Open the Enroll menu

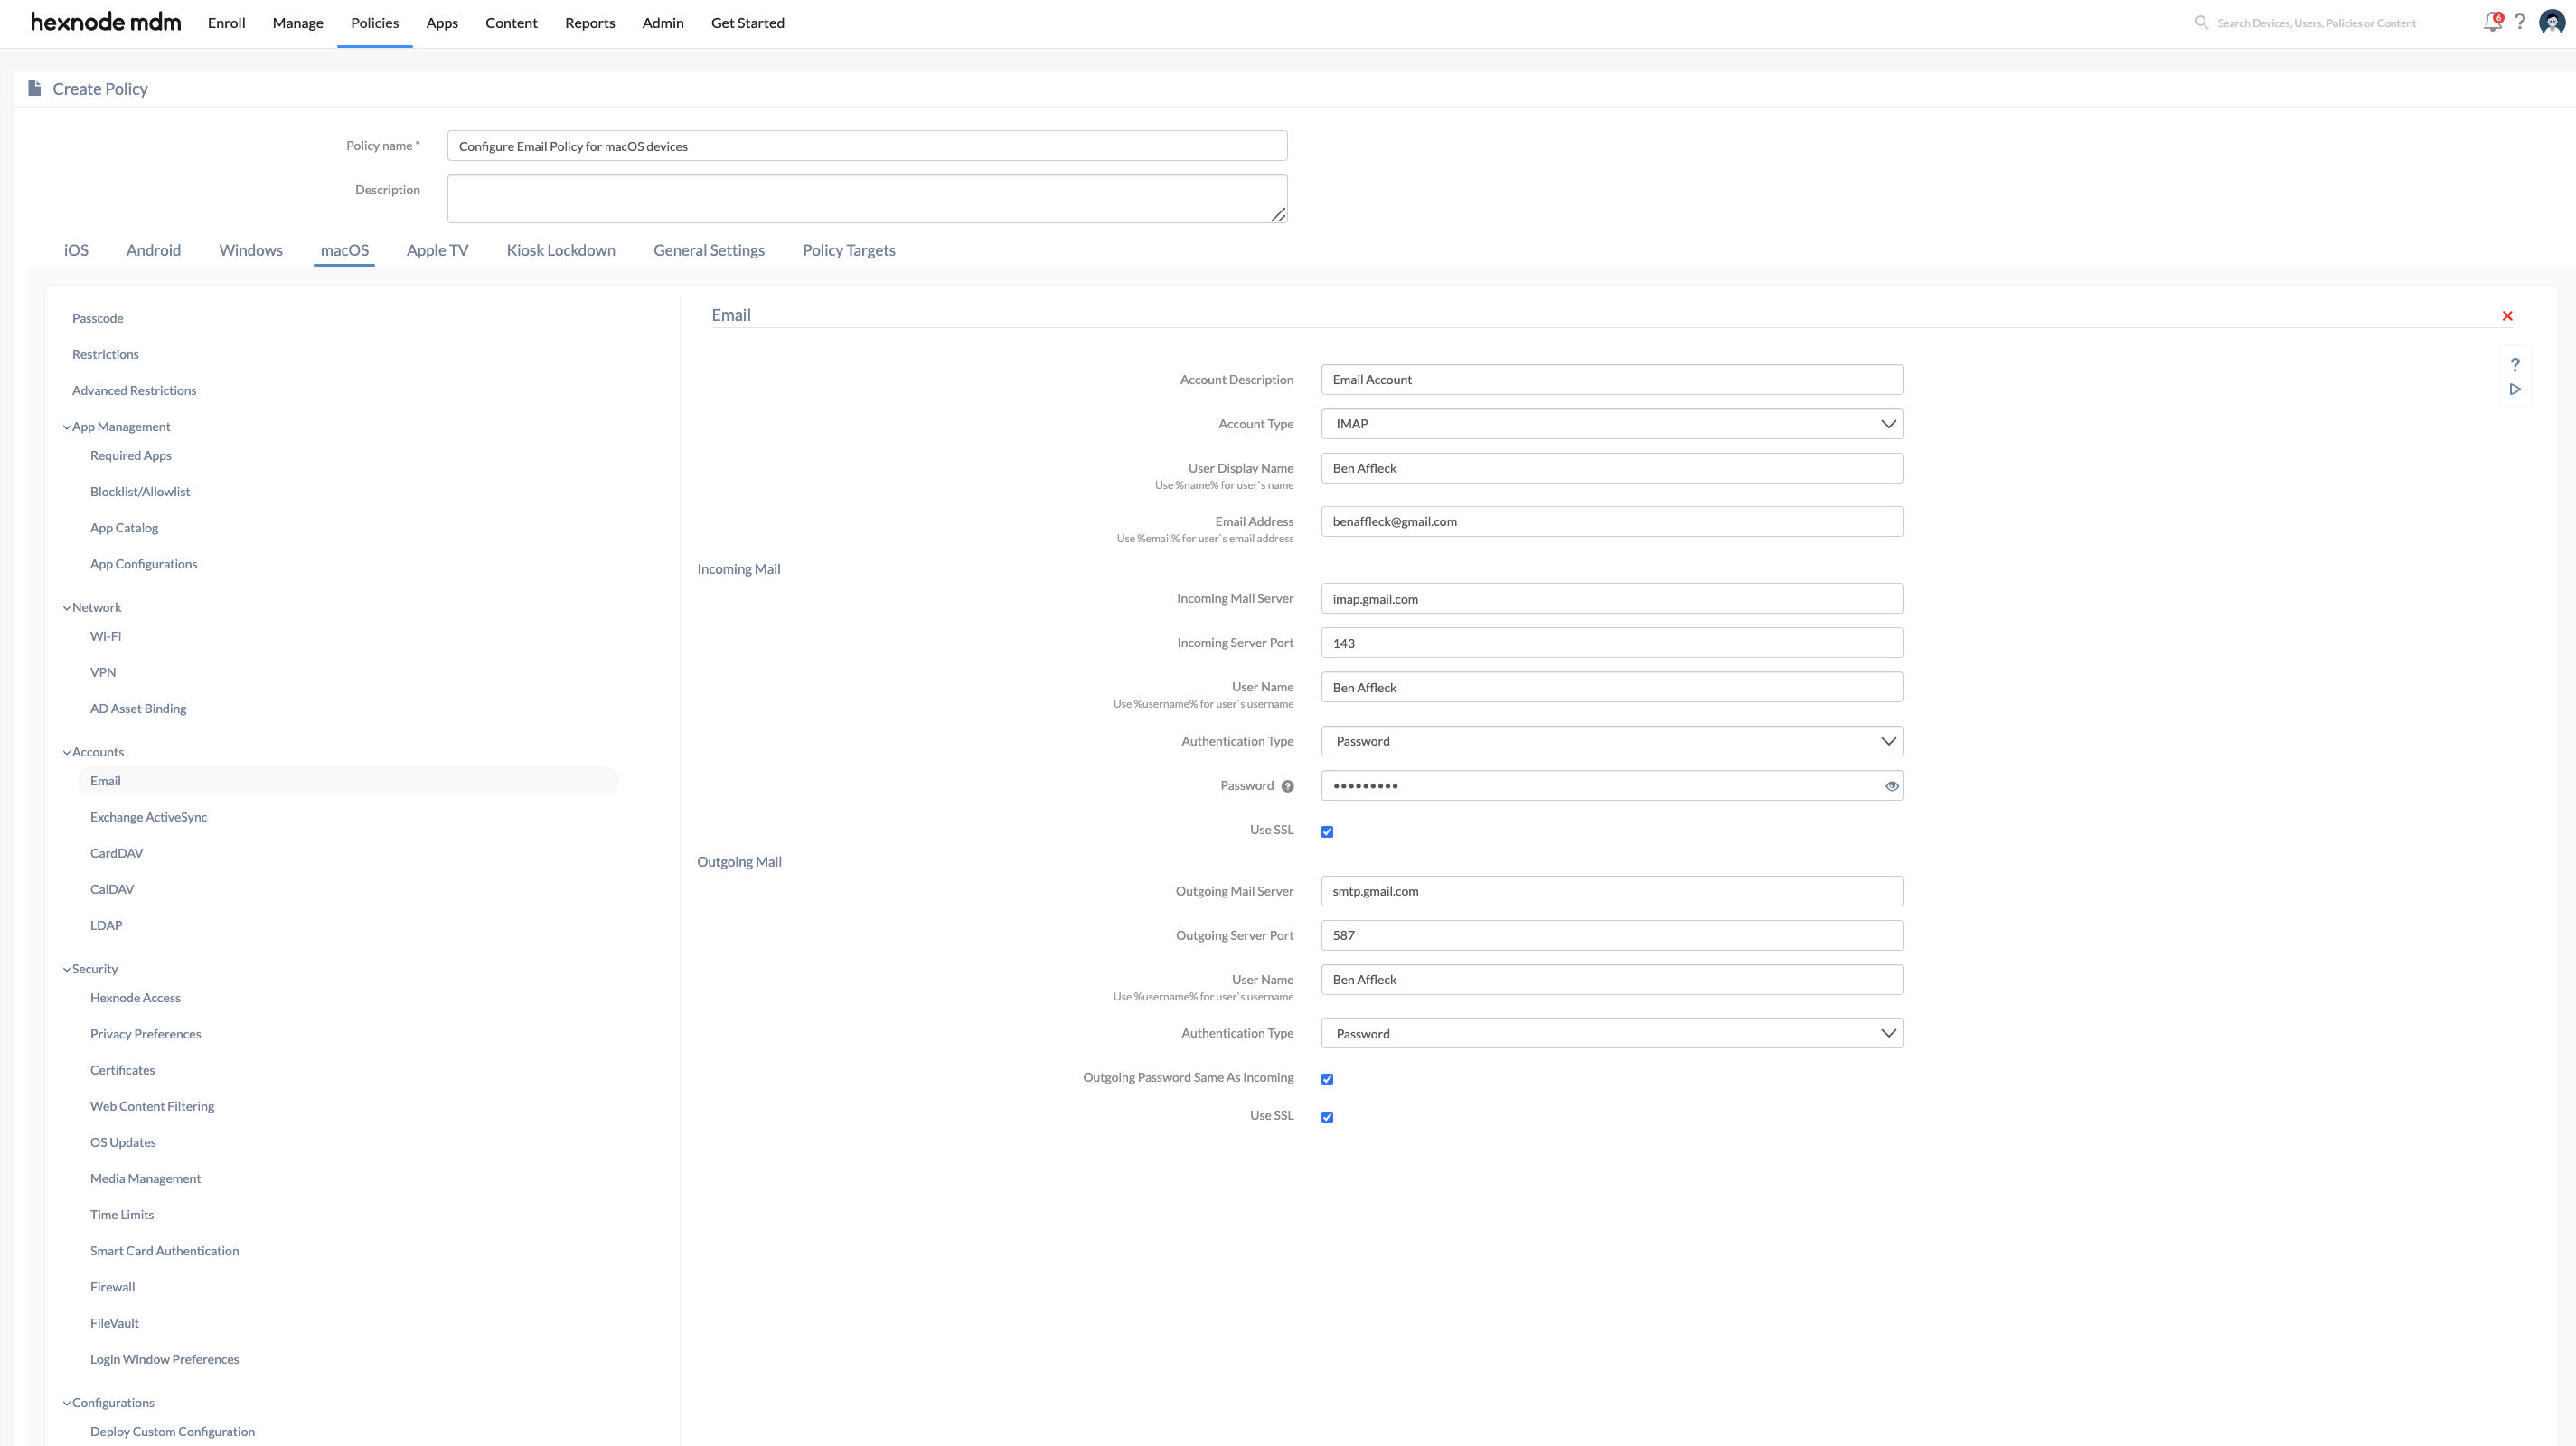click(x=226, y=22)
